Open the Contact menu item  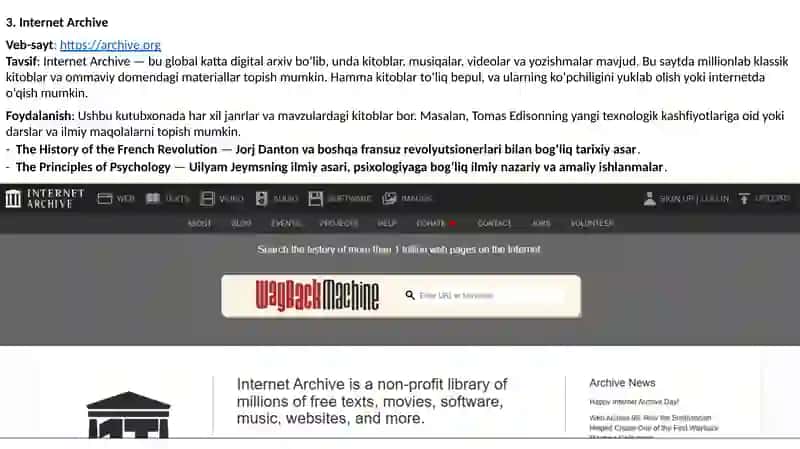(494, 223)
